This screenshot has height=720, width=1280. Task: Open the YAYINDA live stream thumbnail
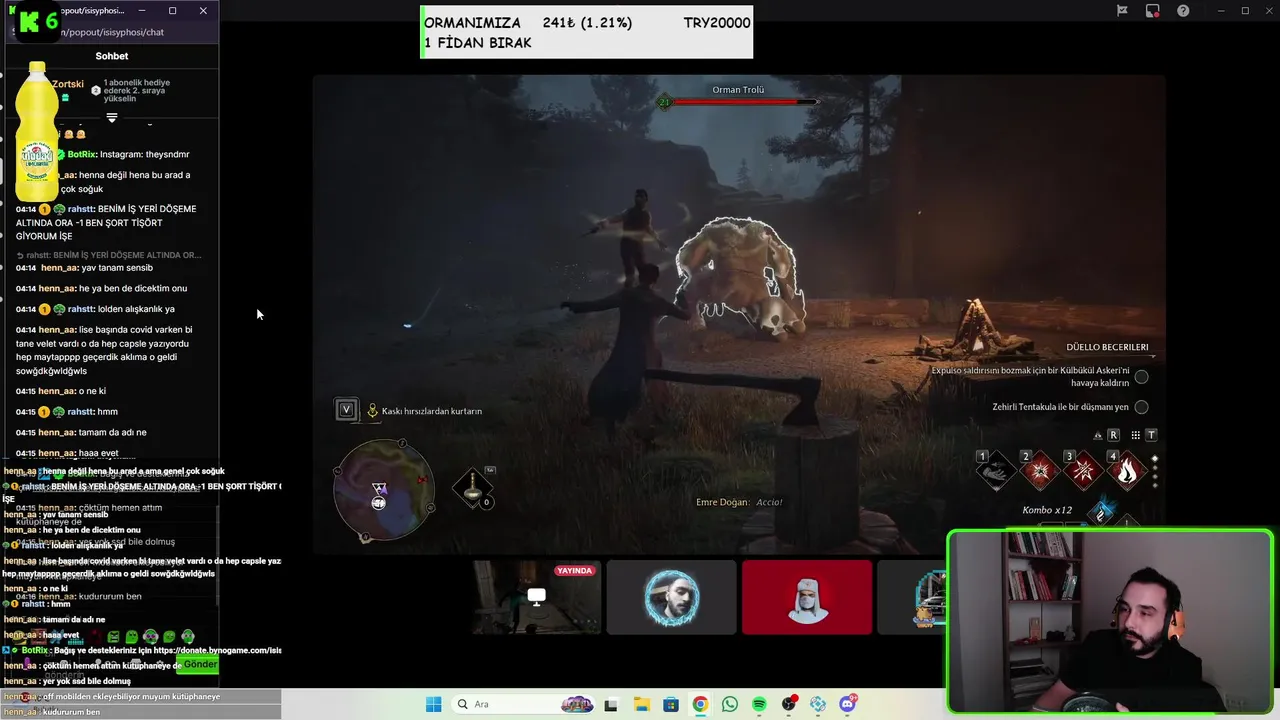pos(537,597)
